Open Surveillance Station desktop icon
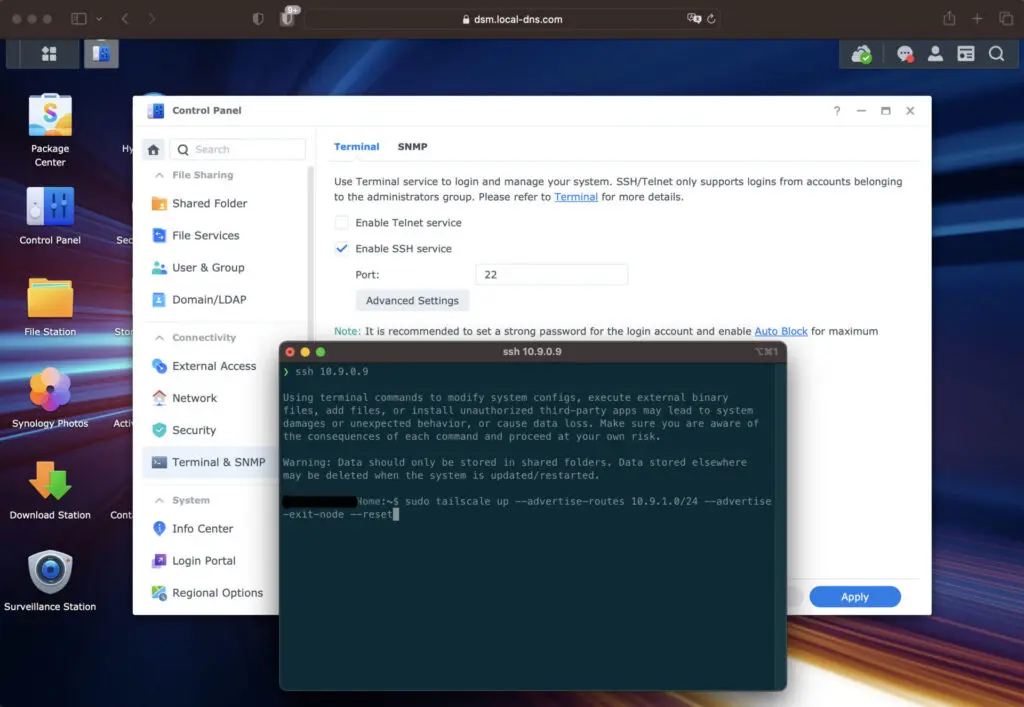The height and width of the screenshot is (707, 1024). (x=50, y=581)
